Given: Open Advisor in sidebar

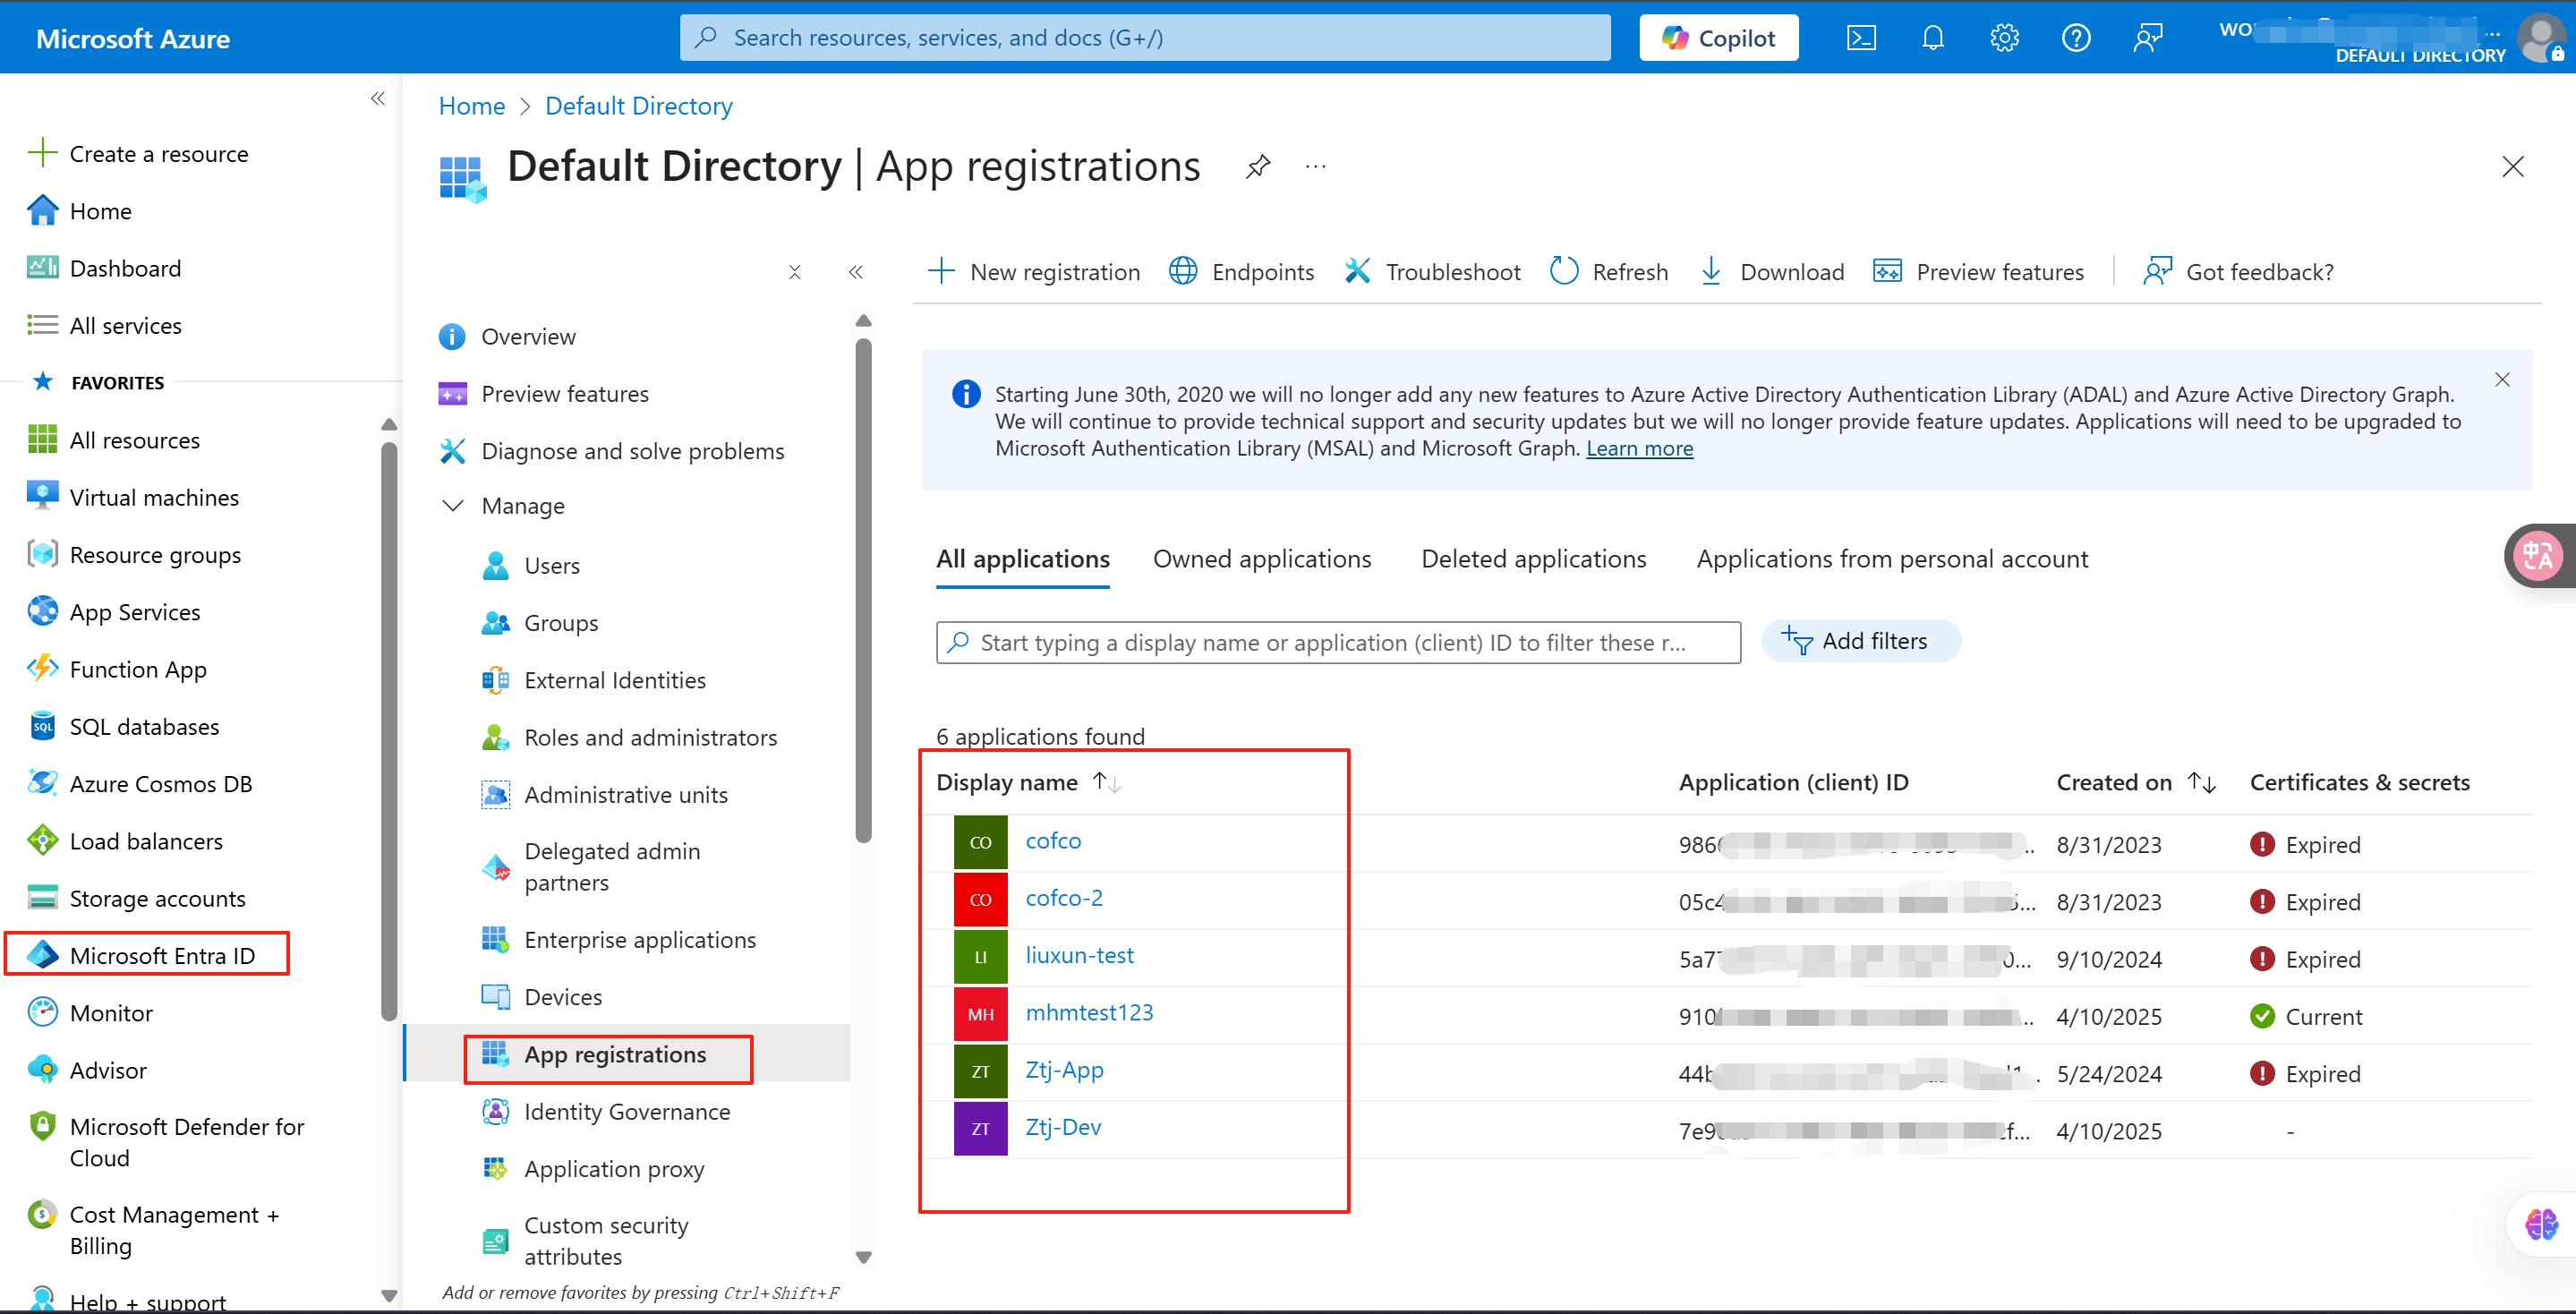Looking at the screenshot, I should coord(87,1070).
